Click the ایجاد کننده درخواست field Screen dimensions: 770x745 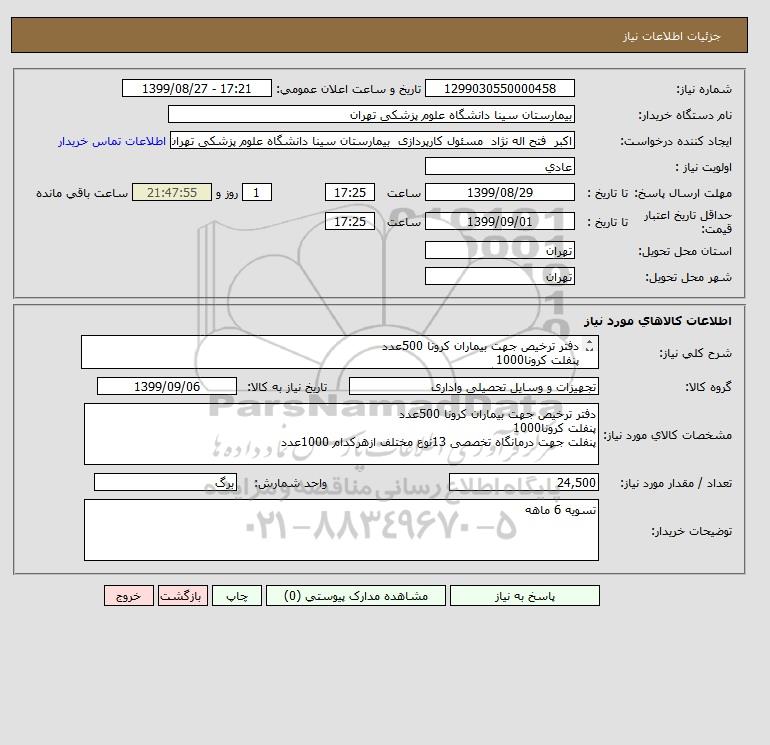[372, 140]
